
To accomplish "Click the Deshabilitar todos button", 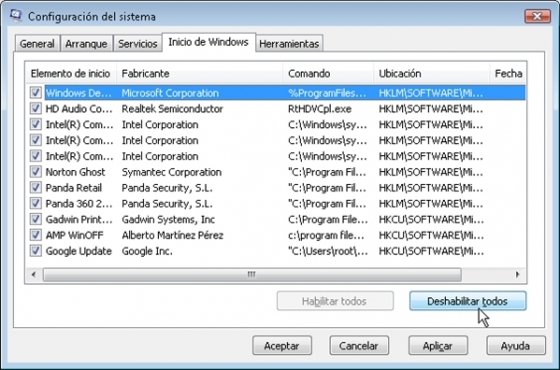I will point(468,301).
